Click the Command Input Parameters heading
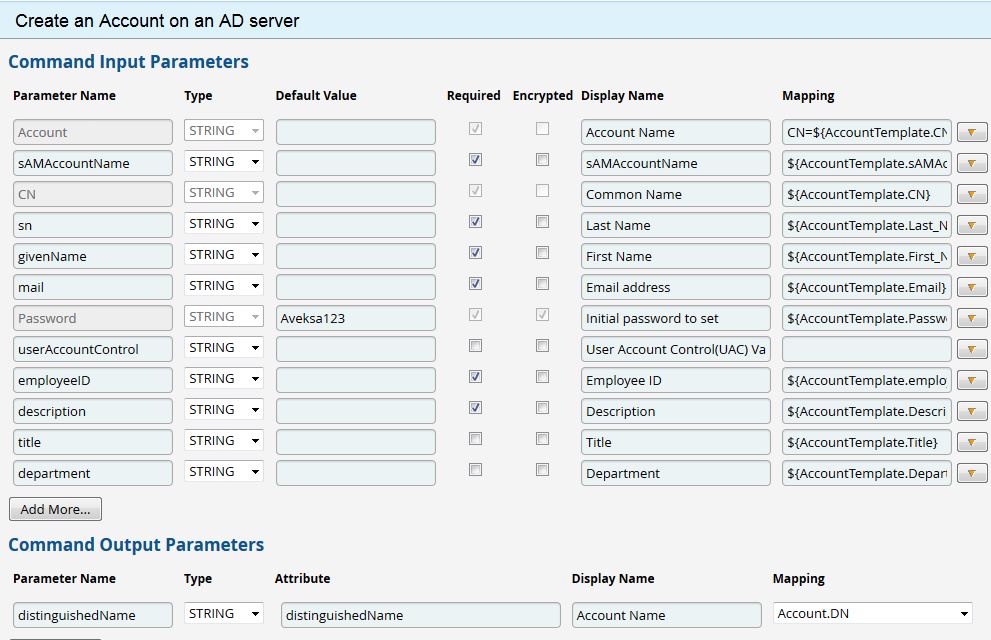Screen dimensions: 991x640 128,61
